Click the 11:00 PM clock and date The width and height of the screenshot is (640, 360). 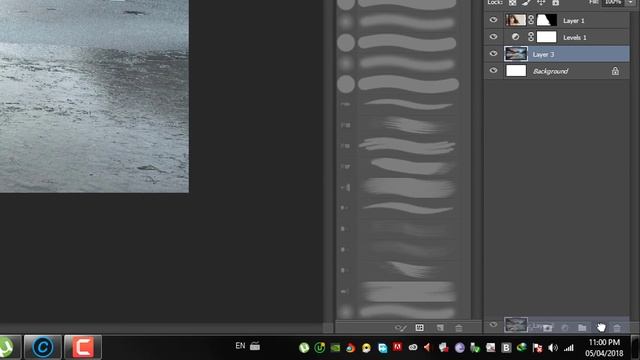(x=604, y=347)
